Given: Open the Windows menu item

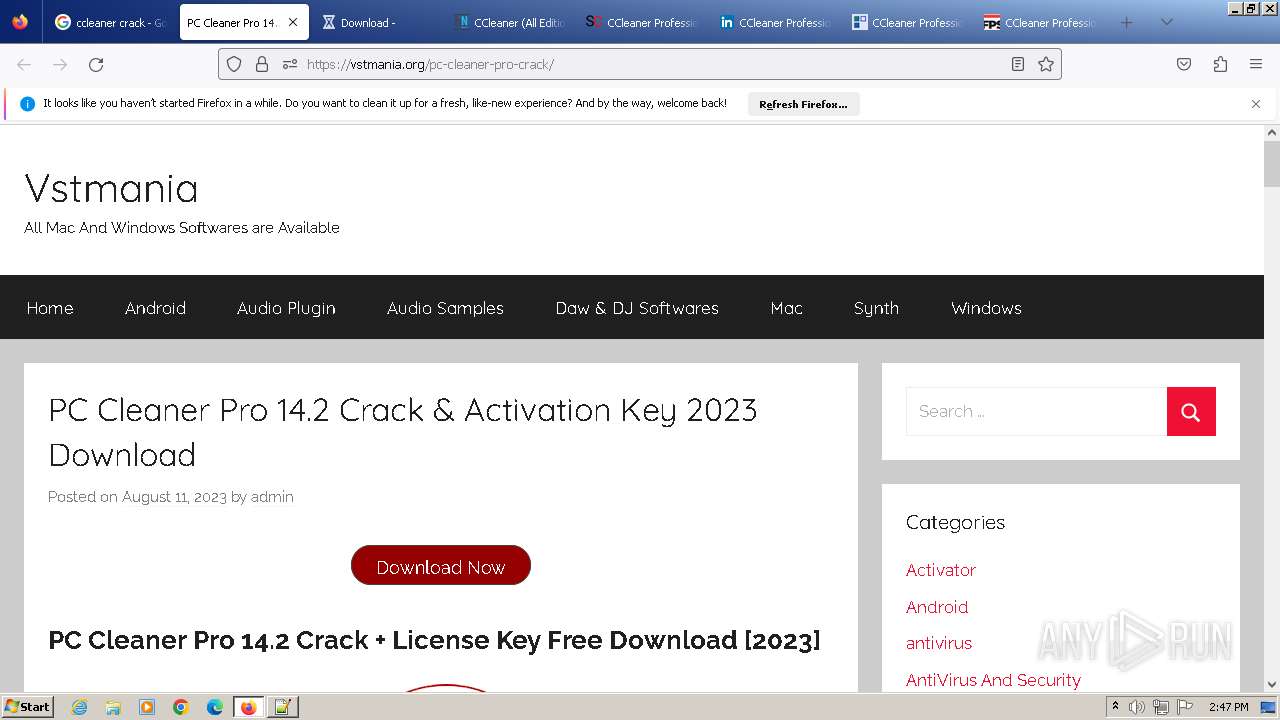Looking at the screenshot, I should [986, 308].
